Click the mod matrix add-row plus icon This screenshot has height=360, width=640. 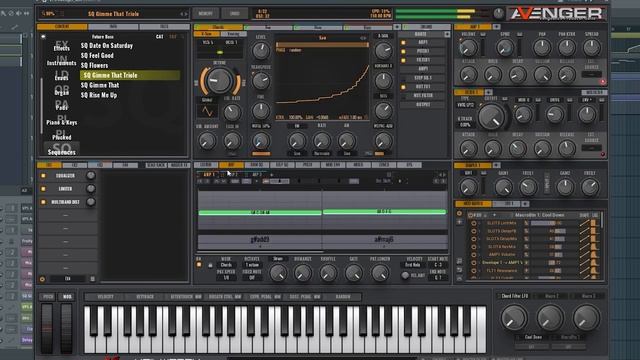click(x=460, y=222)
